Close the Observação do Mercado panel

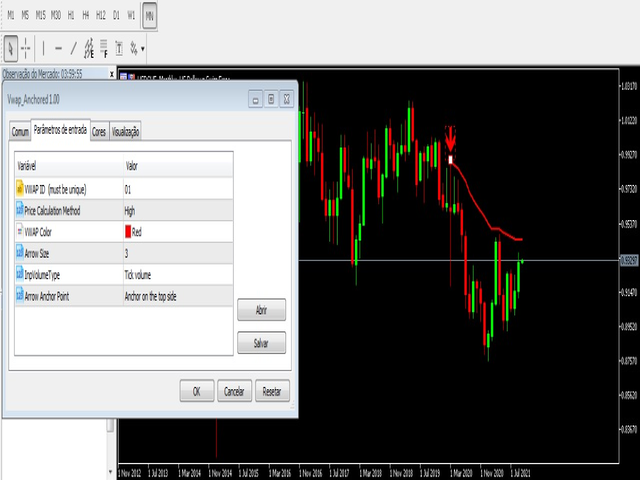[111, 74]
